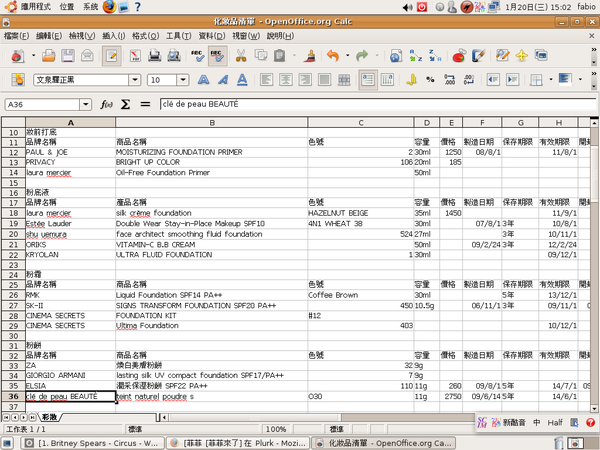Open the 插入(I) menu
Viewport: 600px width, 450px height.
(114, 36)
